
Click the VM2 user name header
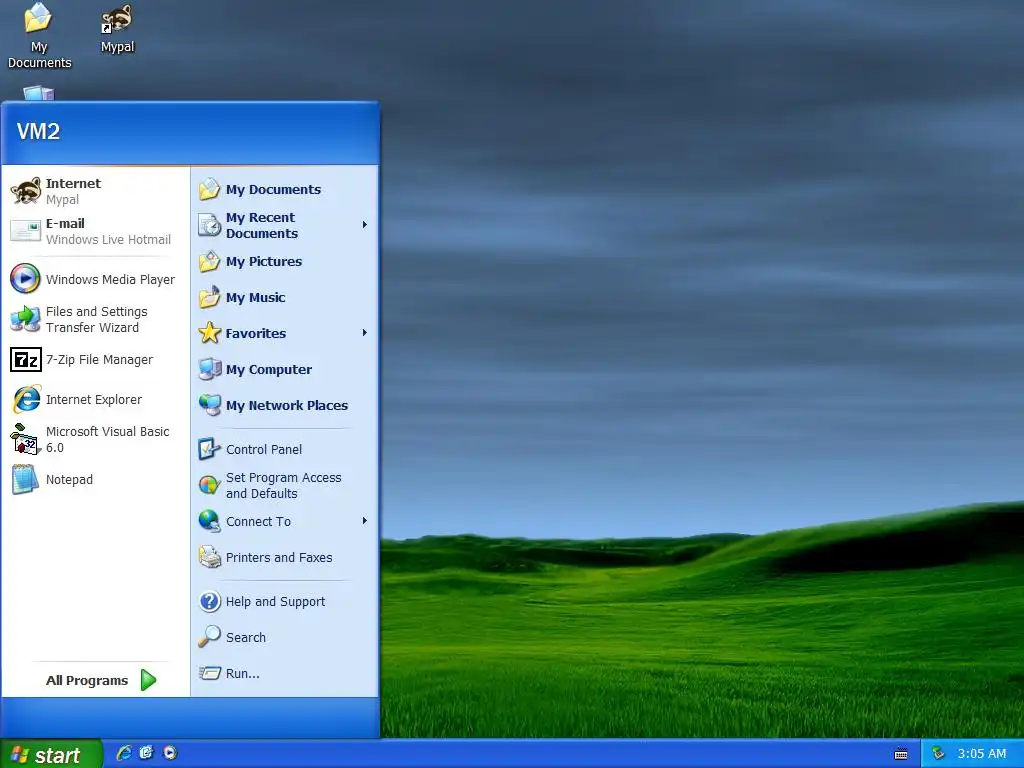click(38, 131)
